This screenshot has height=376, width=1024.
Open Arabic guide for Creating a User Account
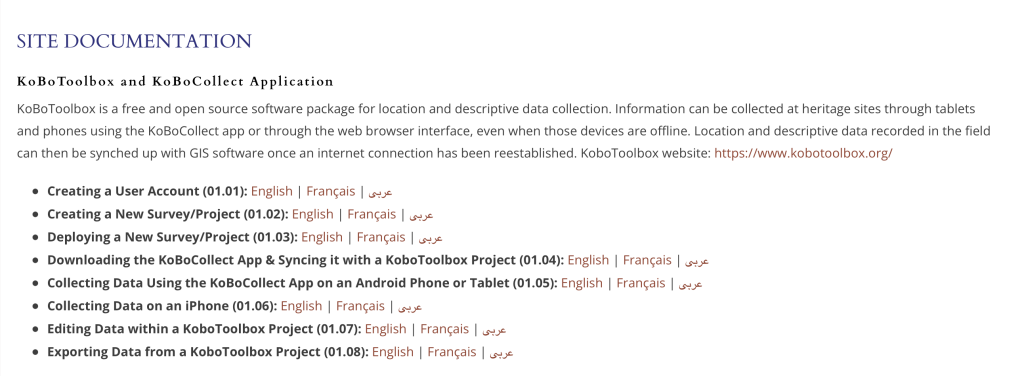[380, 193]
